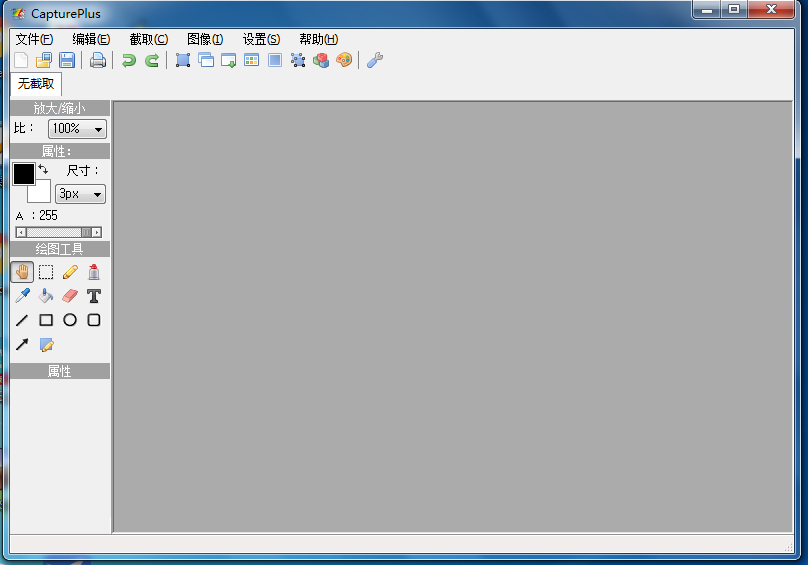Click the black foreground color swatch
808x565 pixels.
point(24,174)
